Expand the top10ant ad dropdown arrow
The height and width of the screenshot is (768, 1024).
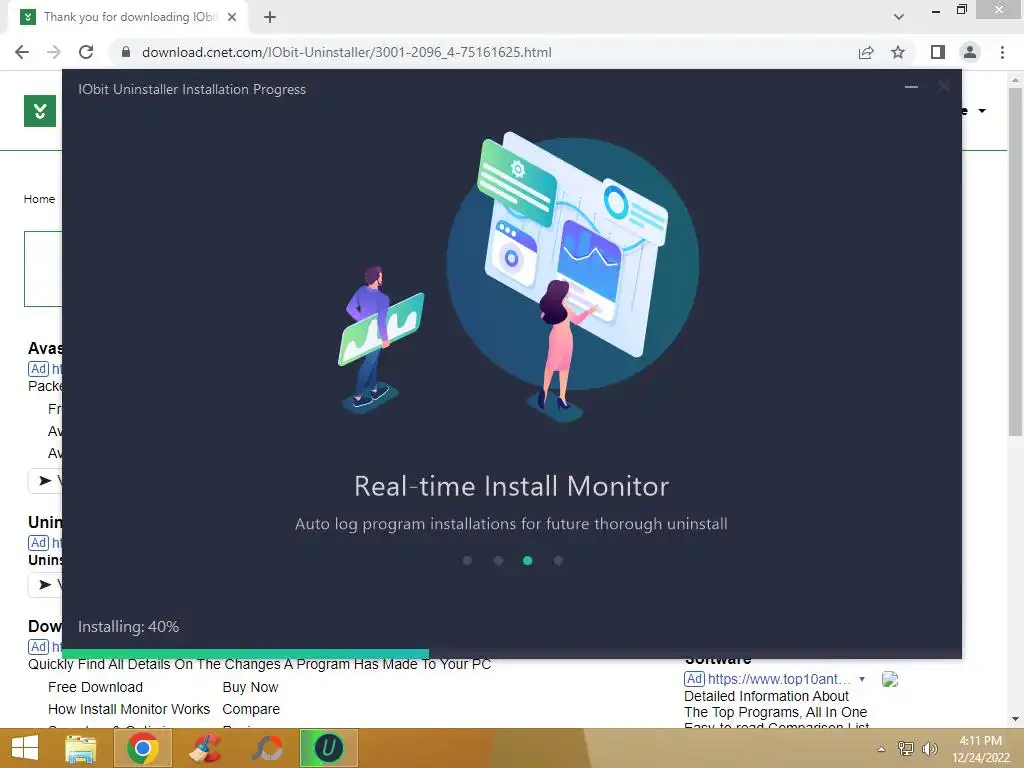point(862,679)
